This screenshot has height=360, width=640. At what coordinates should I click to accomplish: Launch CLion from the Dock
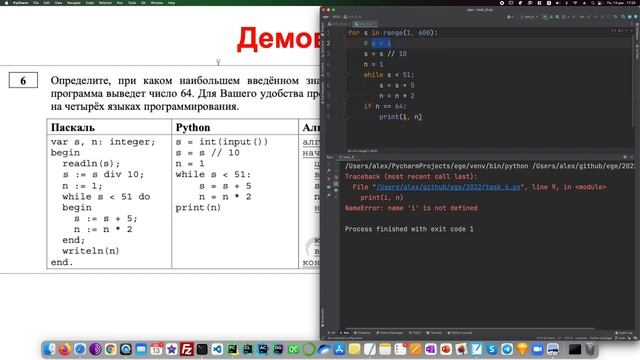(x=248, y=349)
